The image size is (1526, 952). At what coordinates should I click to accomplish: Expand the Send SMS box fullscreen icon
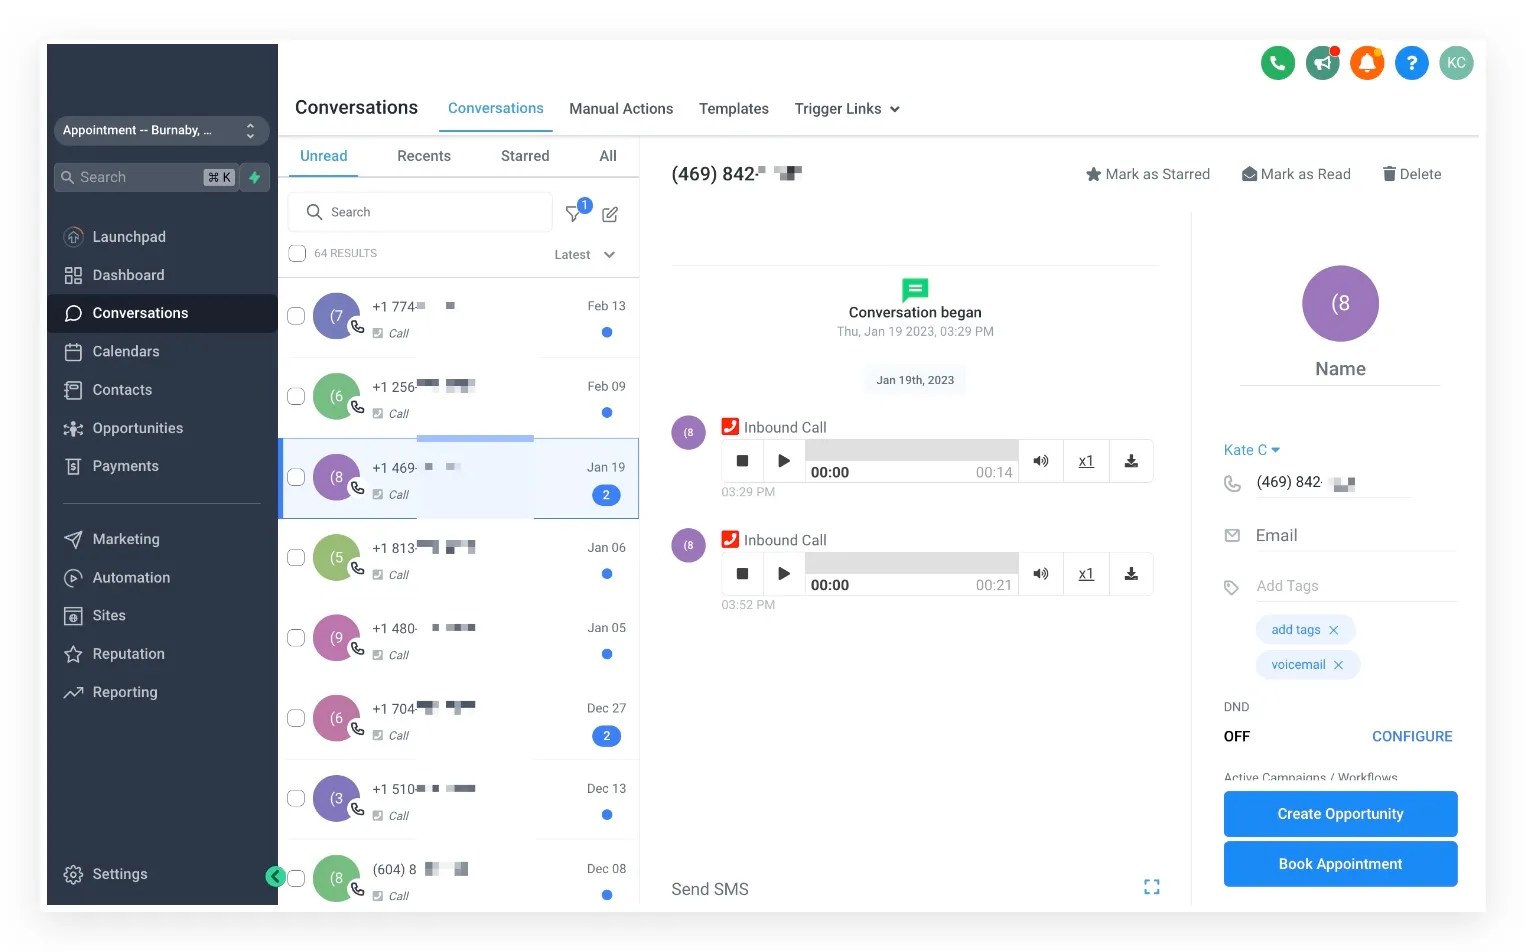[1152, 887]
